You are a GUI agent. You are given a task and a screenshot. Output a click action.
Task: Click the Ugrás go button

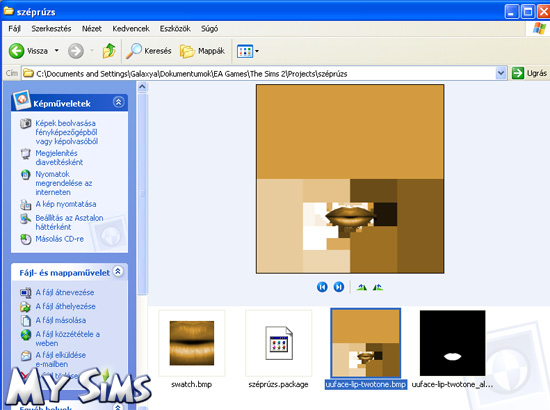pyautogui.click(x=529, y=73)
